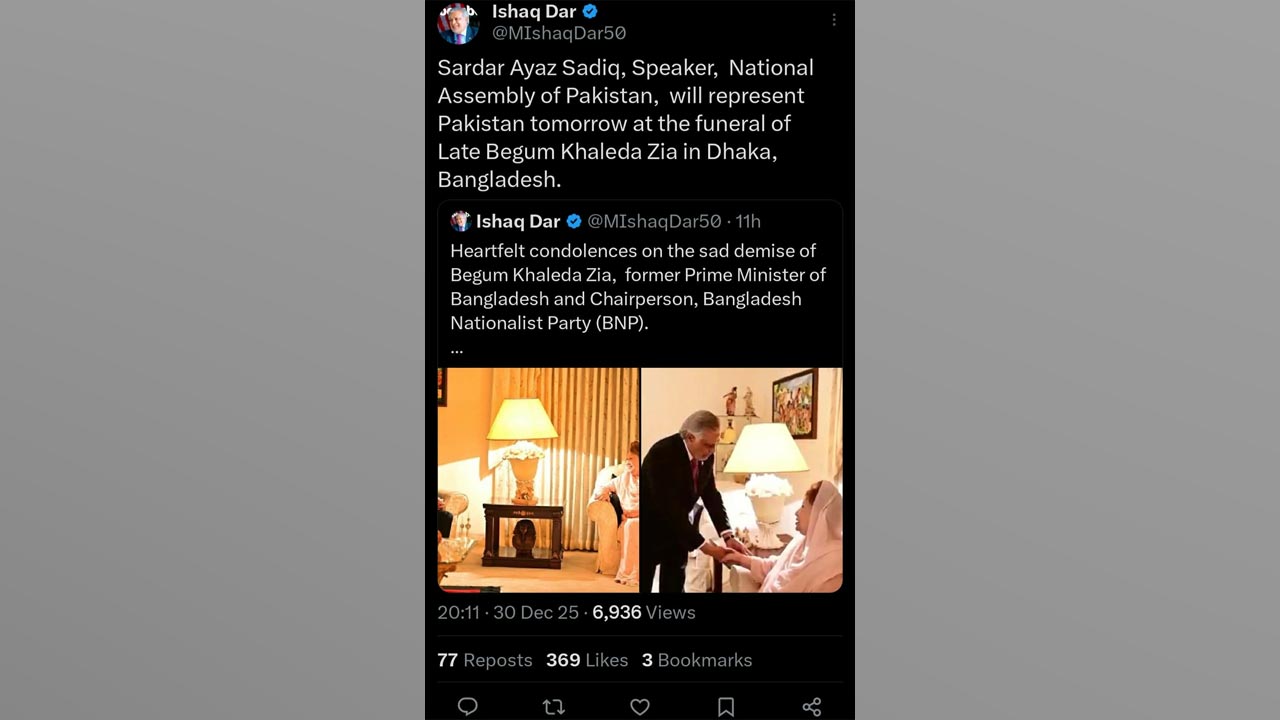View the 77 Reposts list
Screen dimensions: 1280x720
485,660
